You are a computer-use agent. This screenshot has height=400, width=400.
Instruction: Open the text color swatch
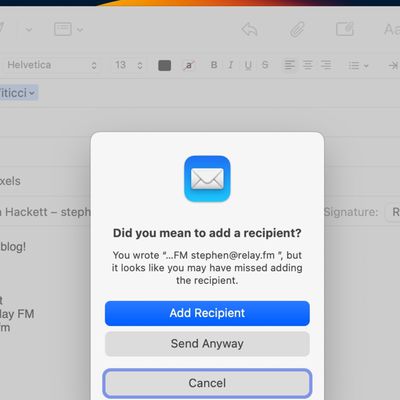[x=164, y=65]
